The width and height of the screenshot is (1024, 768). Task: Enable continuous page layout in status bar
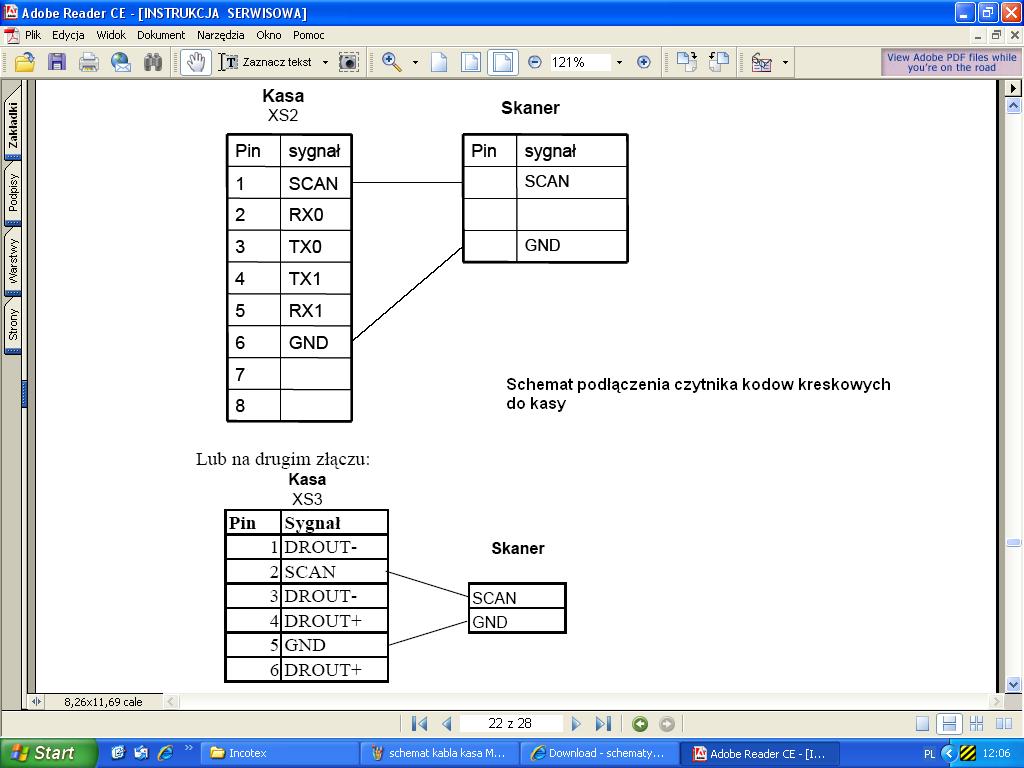coord(949,724)
